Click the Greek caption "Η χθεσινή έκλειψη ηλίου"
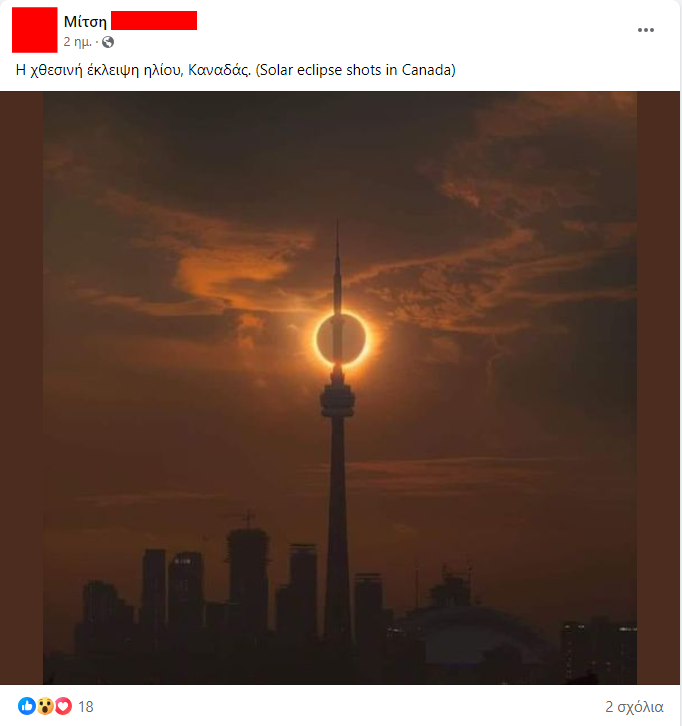 tap(100, 70)
